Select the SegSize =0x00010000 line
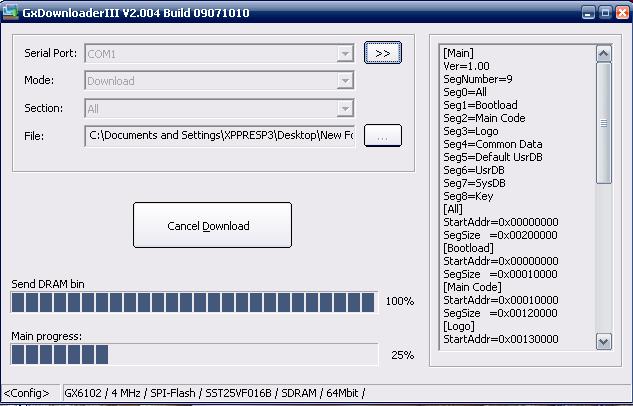 [x=500, y=274]
